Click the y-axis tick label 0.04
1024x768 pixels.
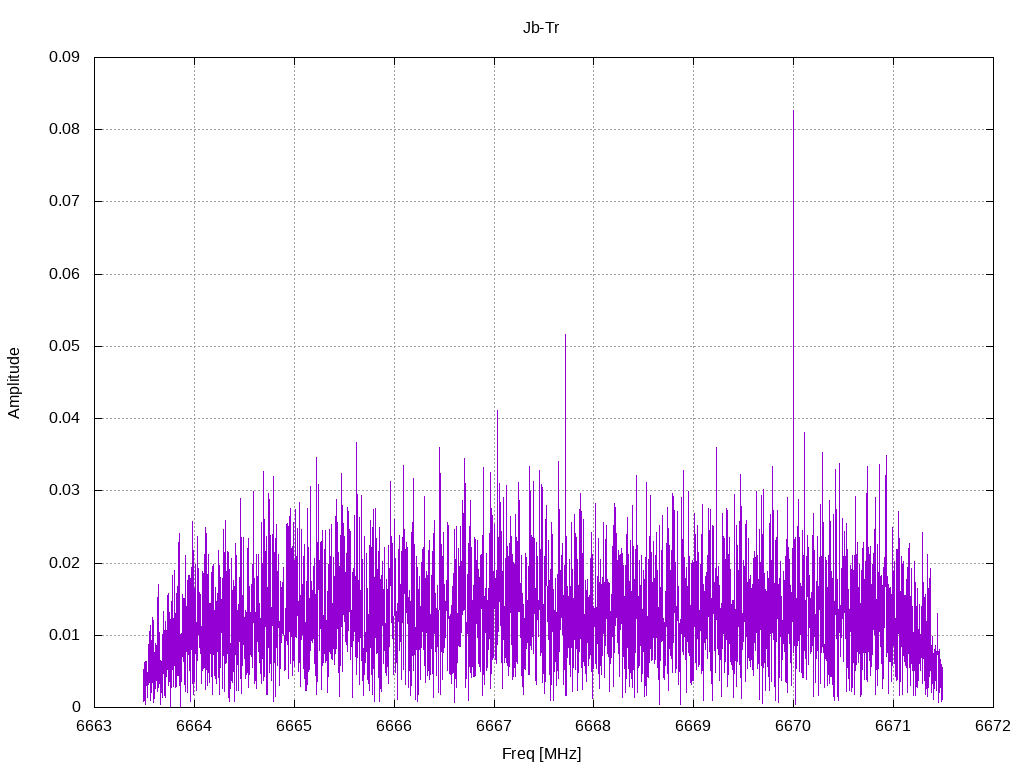(x=65, y=417)
